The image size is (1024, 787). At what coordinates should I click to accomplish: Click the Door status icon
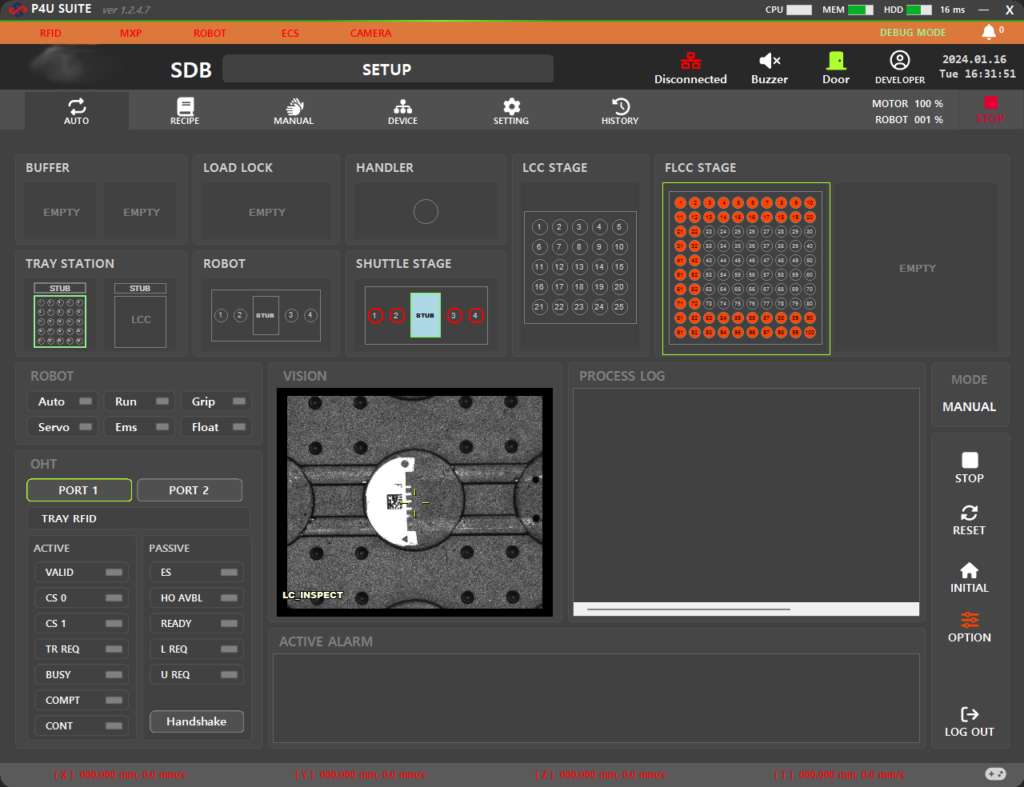pos(836,62)
